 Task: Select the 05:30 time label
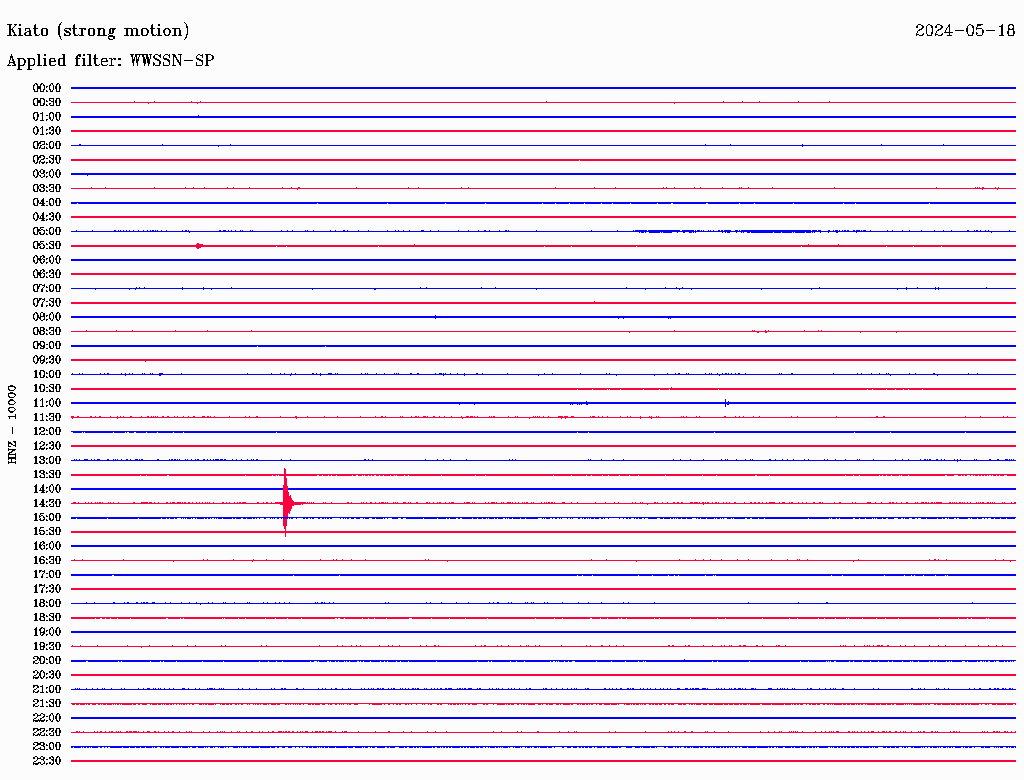click(47, 246)
